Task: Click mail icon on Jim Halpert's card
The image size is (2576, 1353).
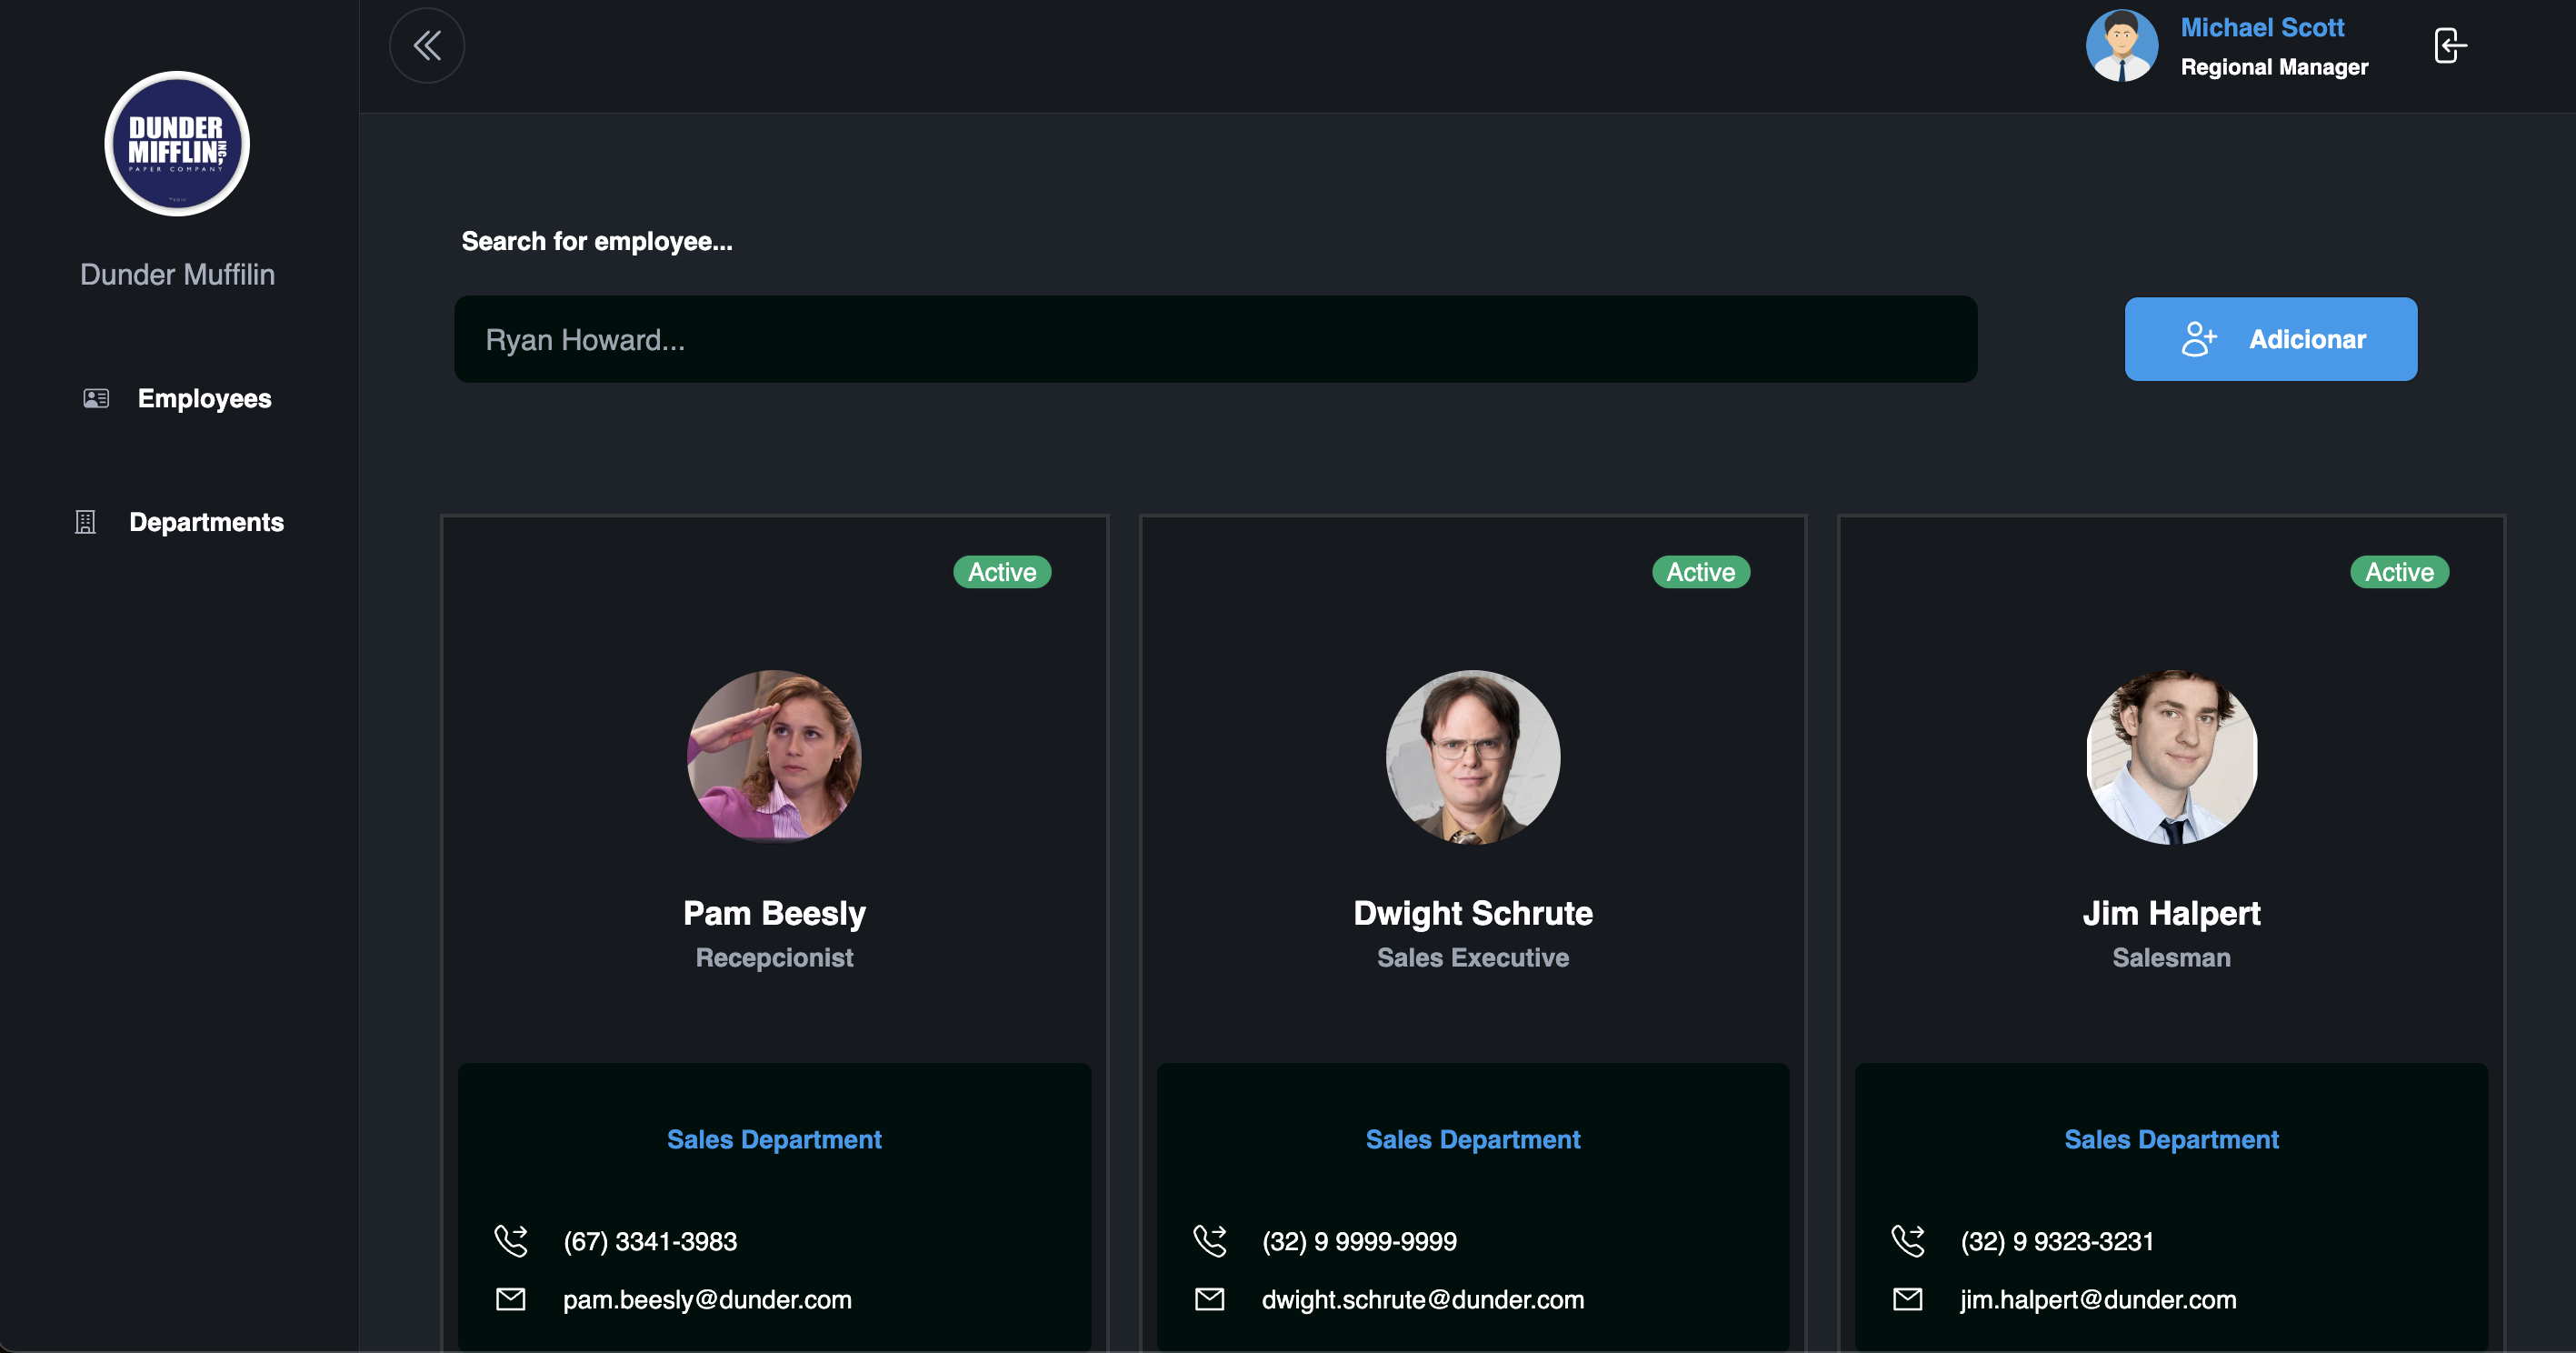Action: 1908,1299
